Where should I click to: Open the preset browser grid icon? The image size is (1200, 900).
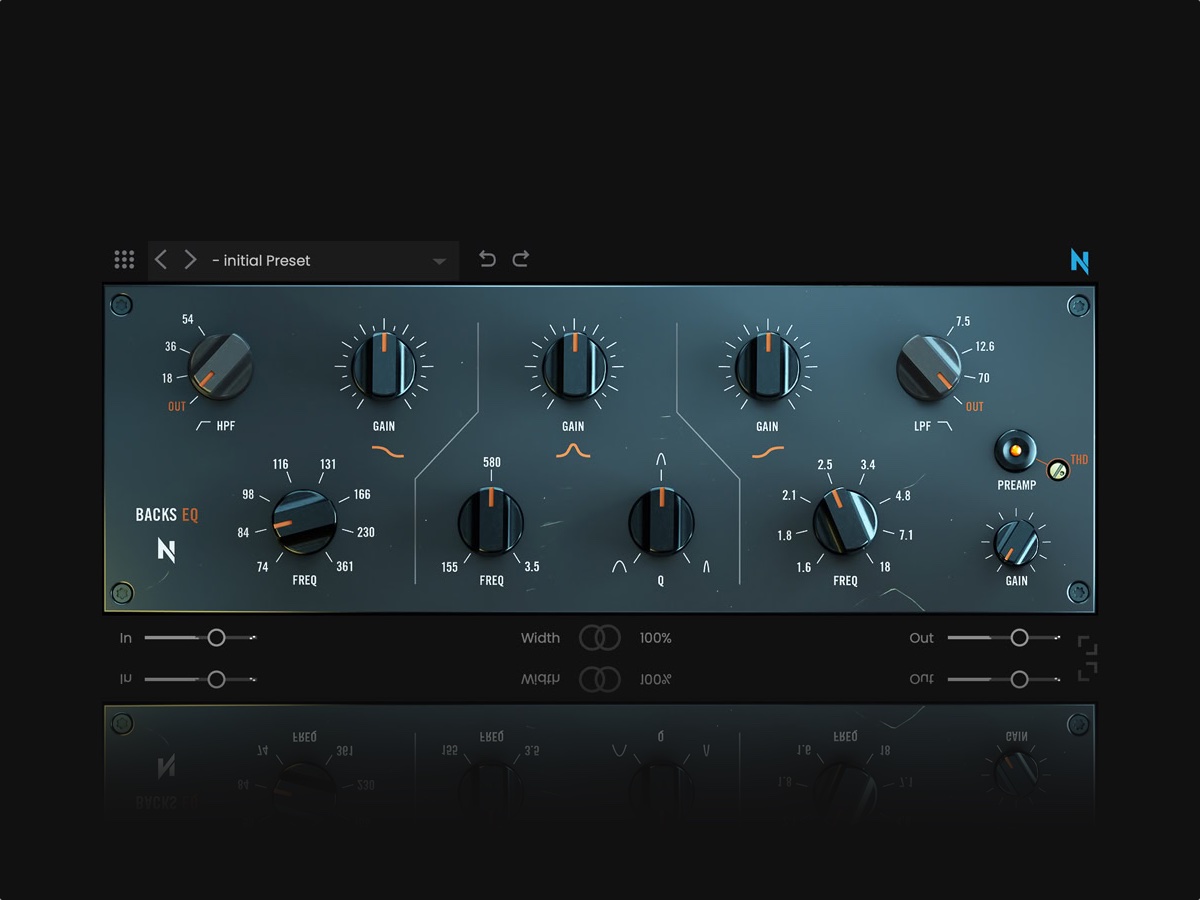(x=124, y=259)
